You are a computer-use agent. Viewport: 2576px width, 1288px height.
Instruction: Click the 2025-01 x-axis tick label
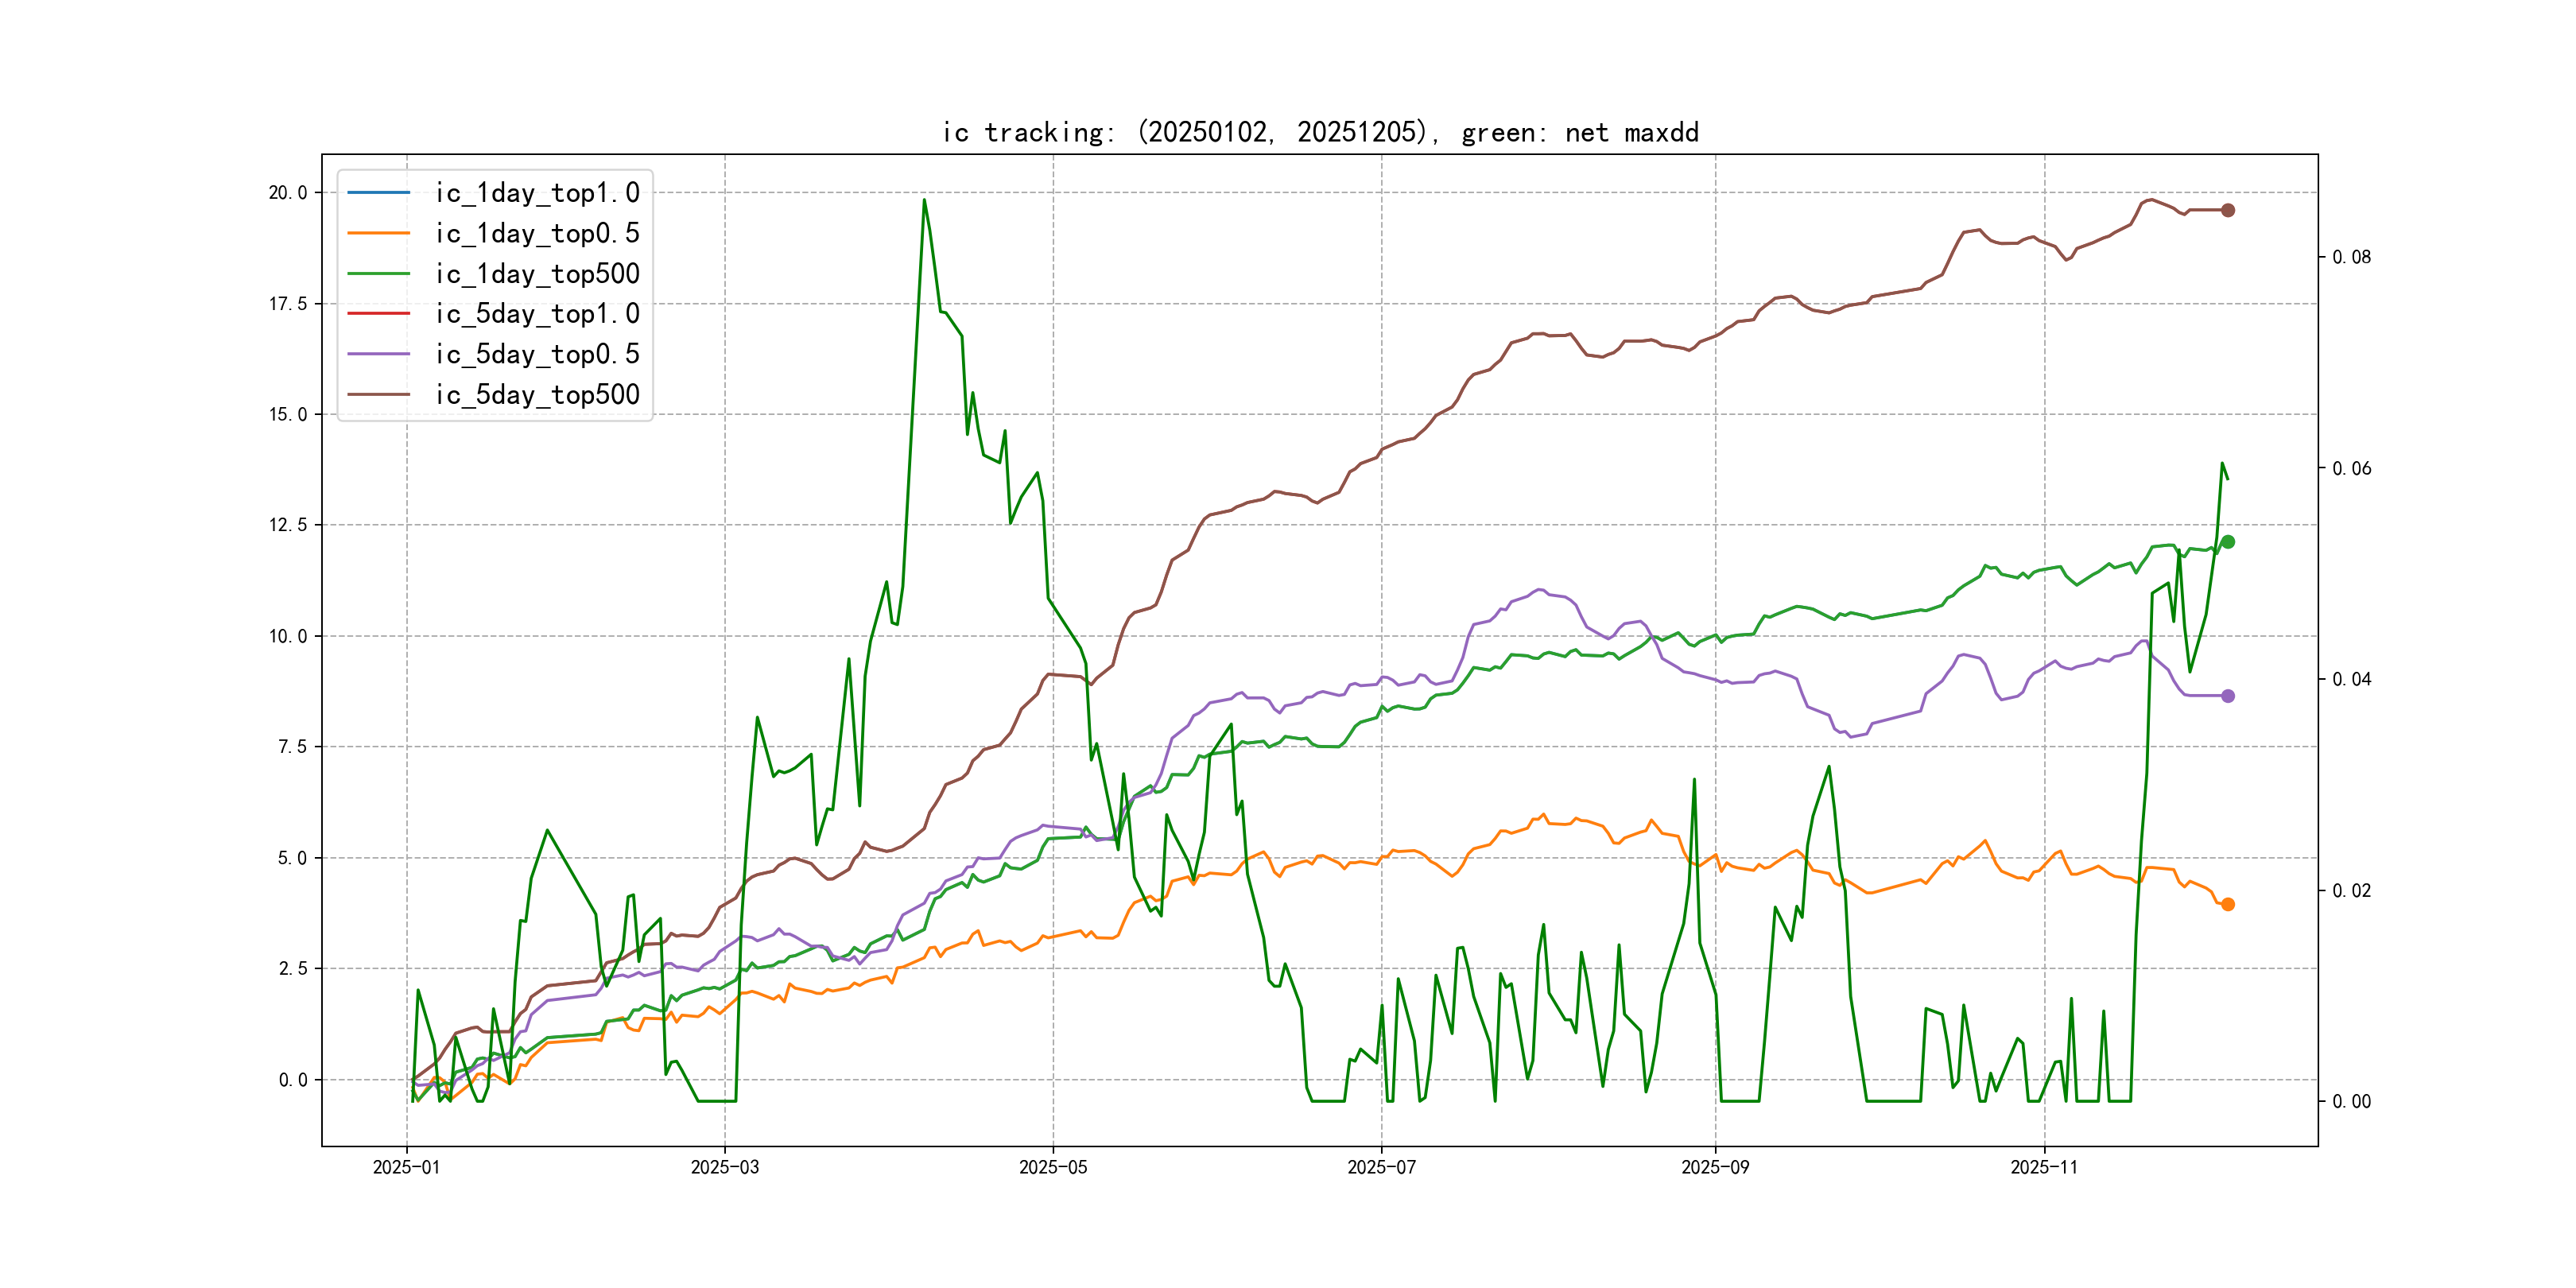(x=406, y=1167)
